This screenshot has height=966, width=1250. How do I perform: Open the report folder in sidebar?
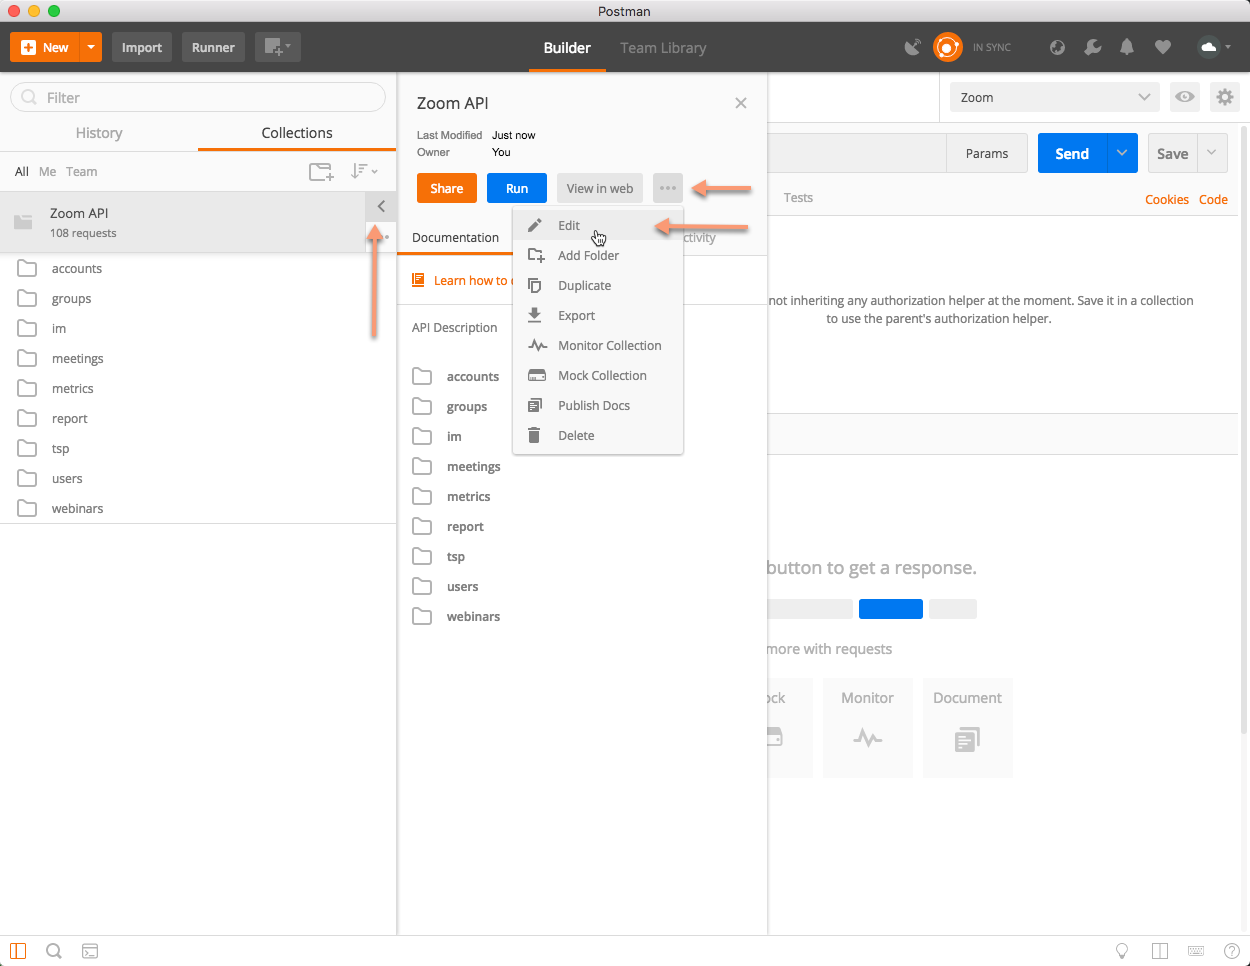(x=198, y=418)
